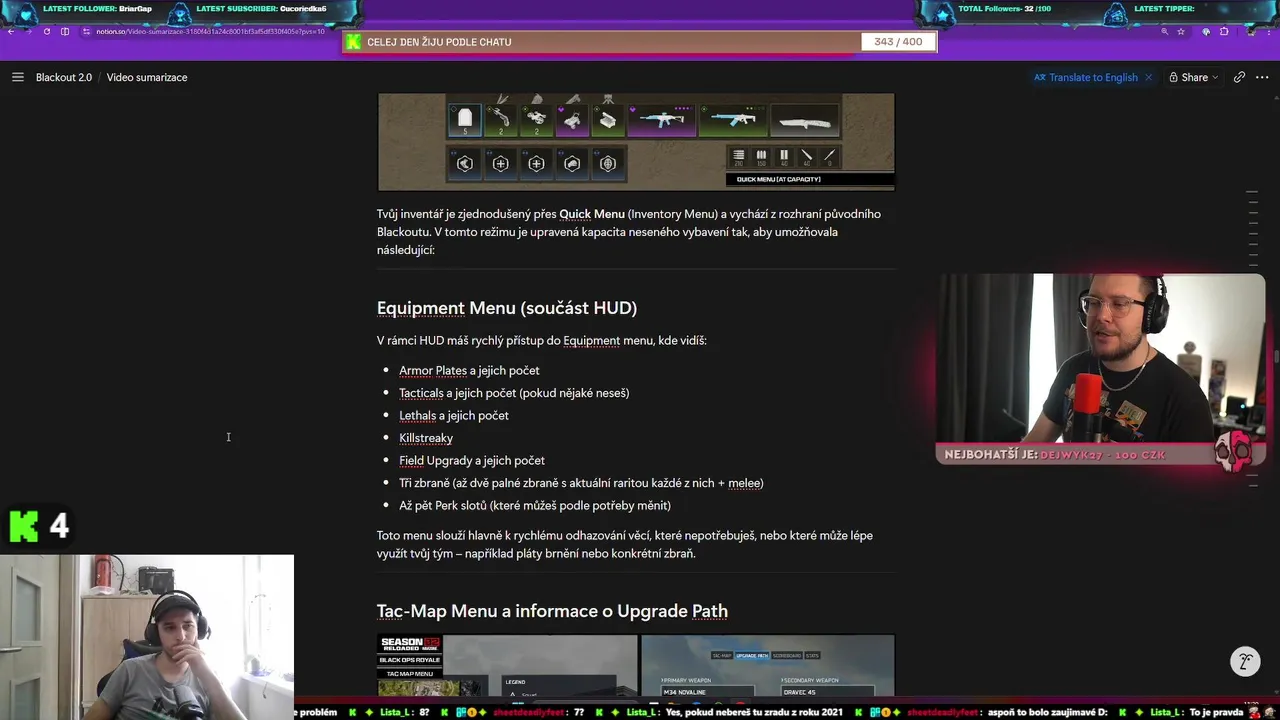The image size is (1280, 720).
Task: Click sentence V rámci HUD máš rychlý přístup
Action: point(542,340)
